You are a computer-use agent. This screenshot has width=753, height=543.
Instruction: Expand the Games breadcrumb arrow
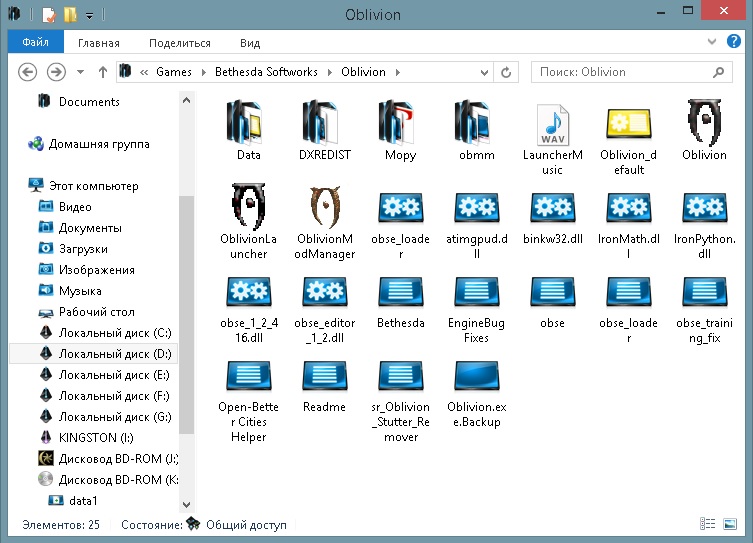[204, 72]
